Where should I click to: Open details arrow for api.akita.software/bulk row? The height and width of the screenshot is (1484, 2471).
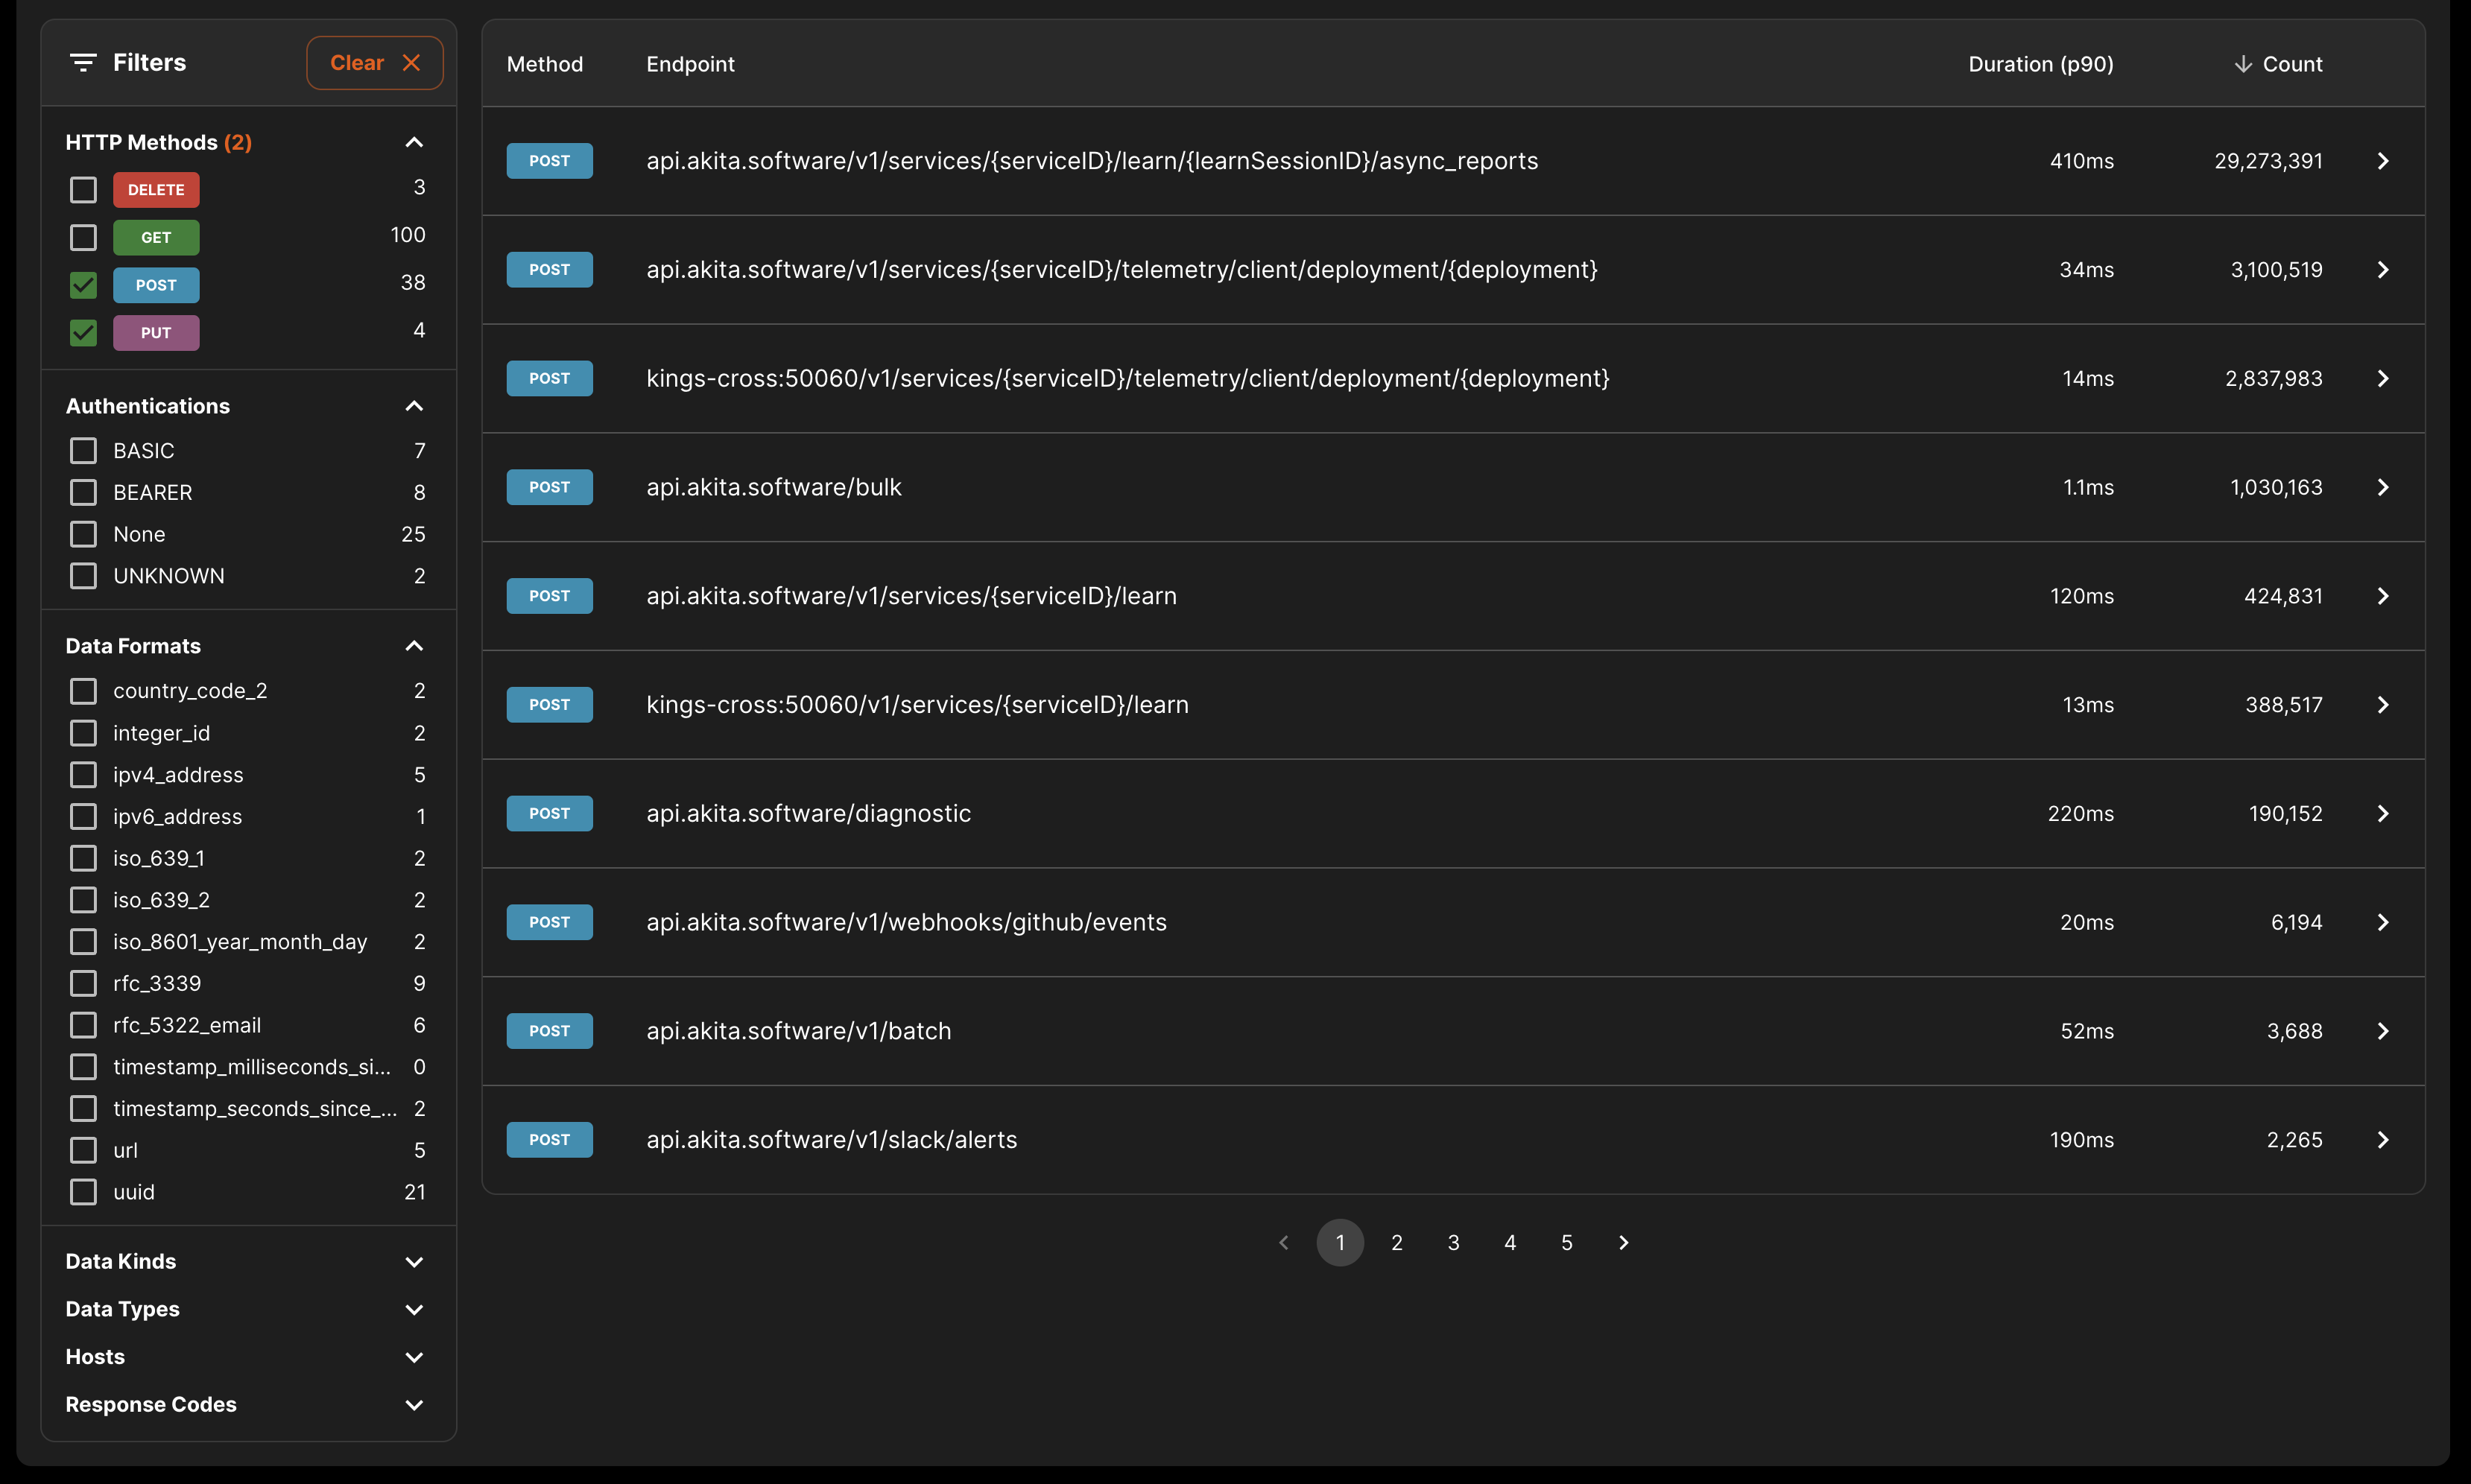2383,487
